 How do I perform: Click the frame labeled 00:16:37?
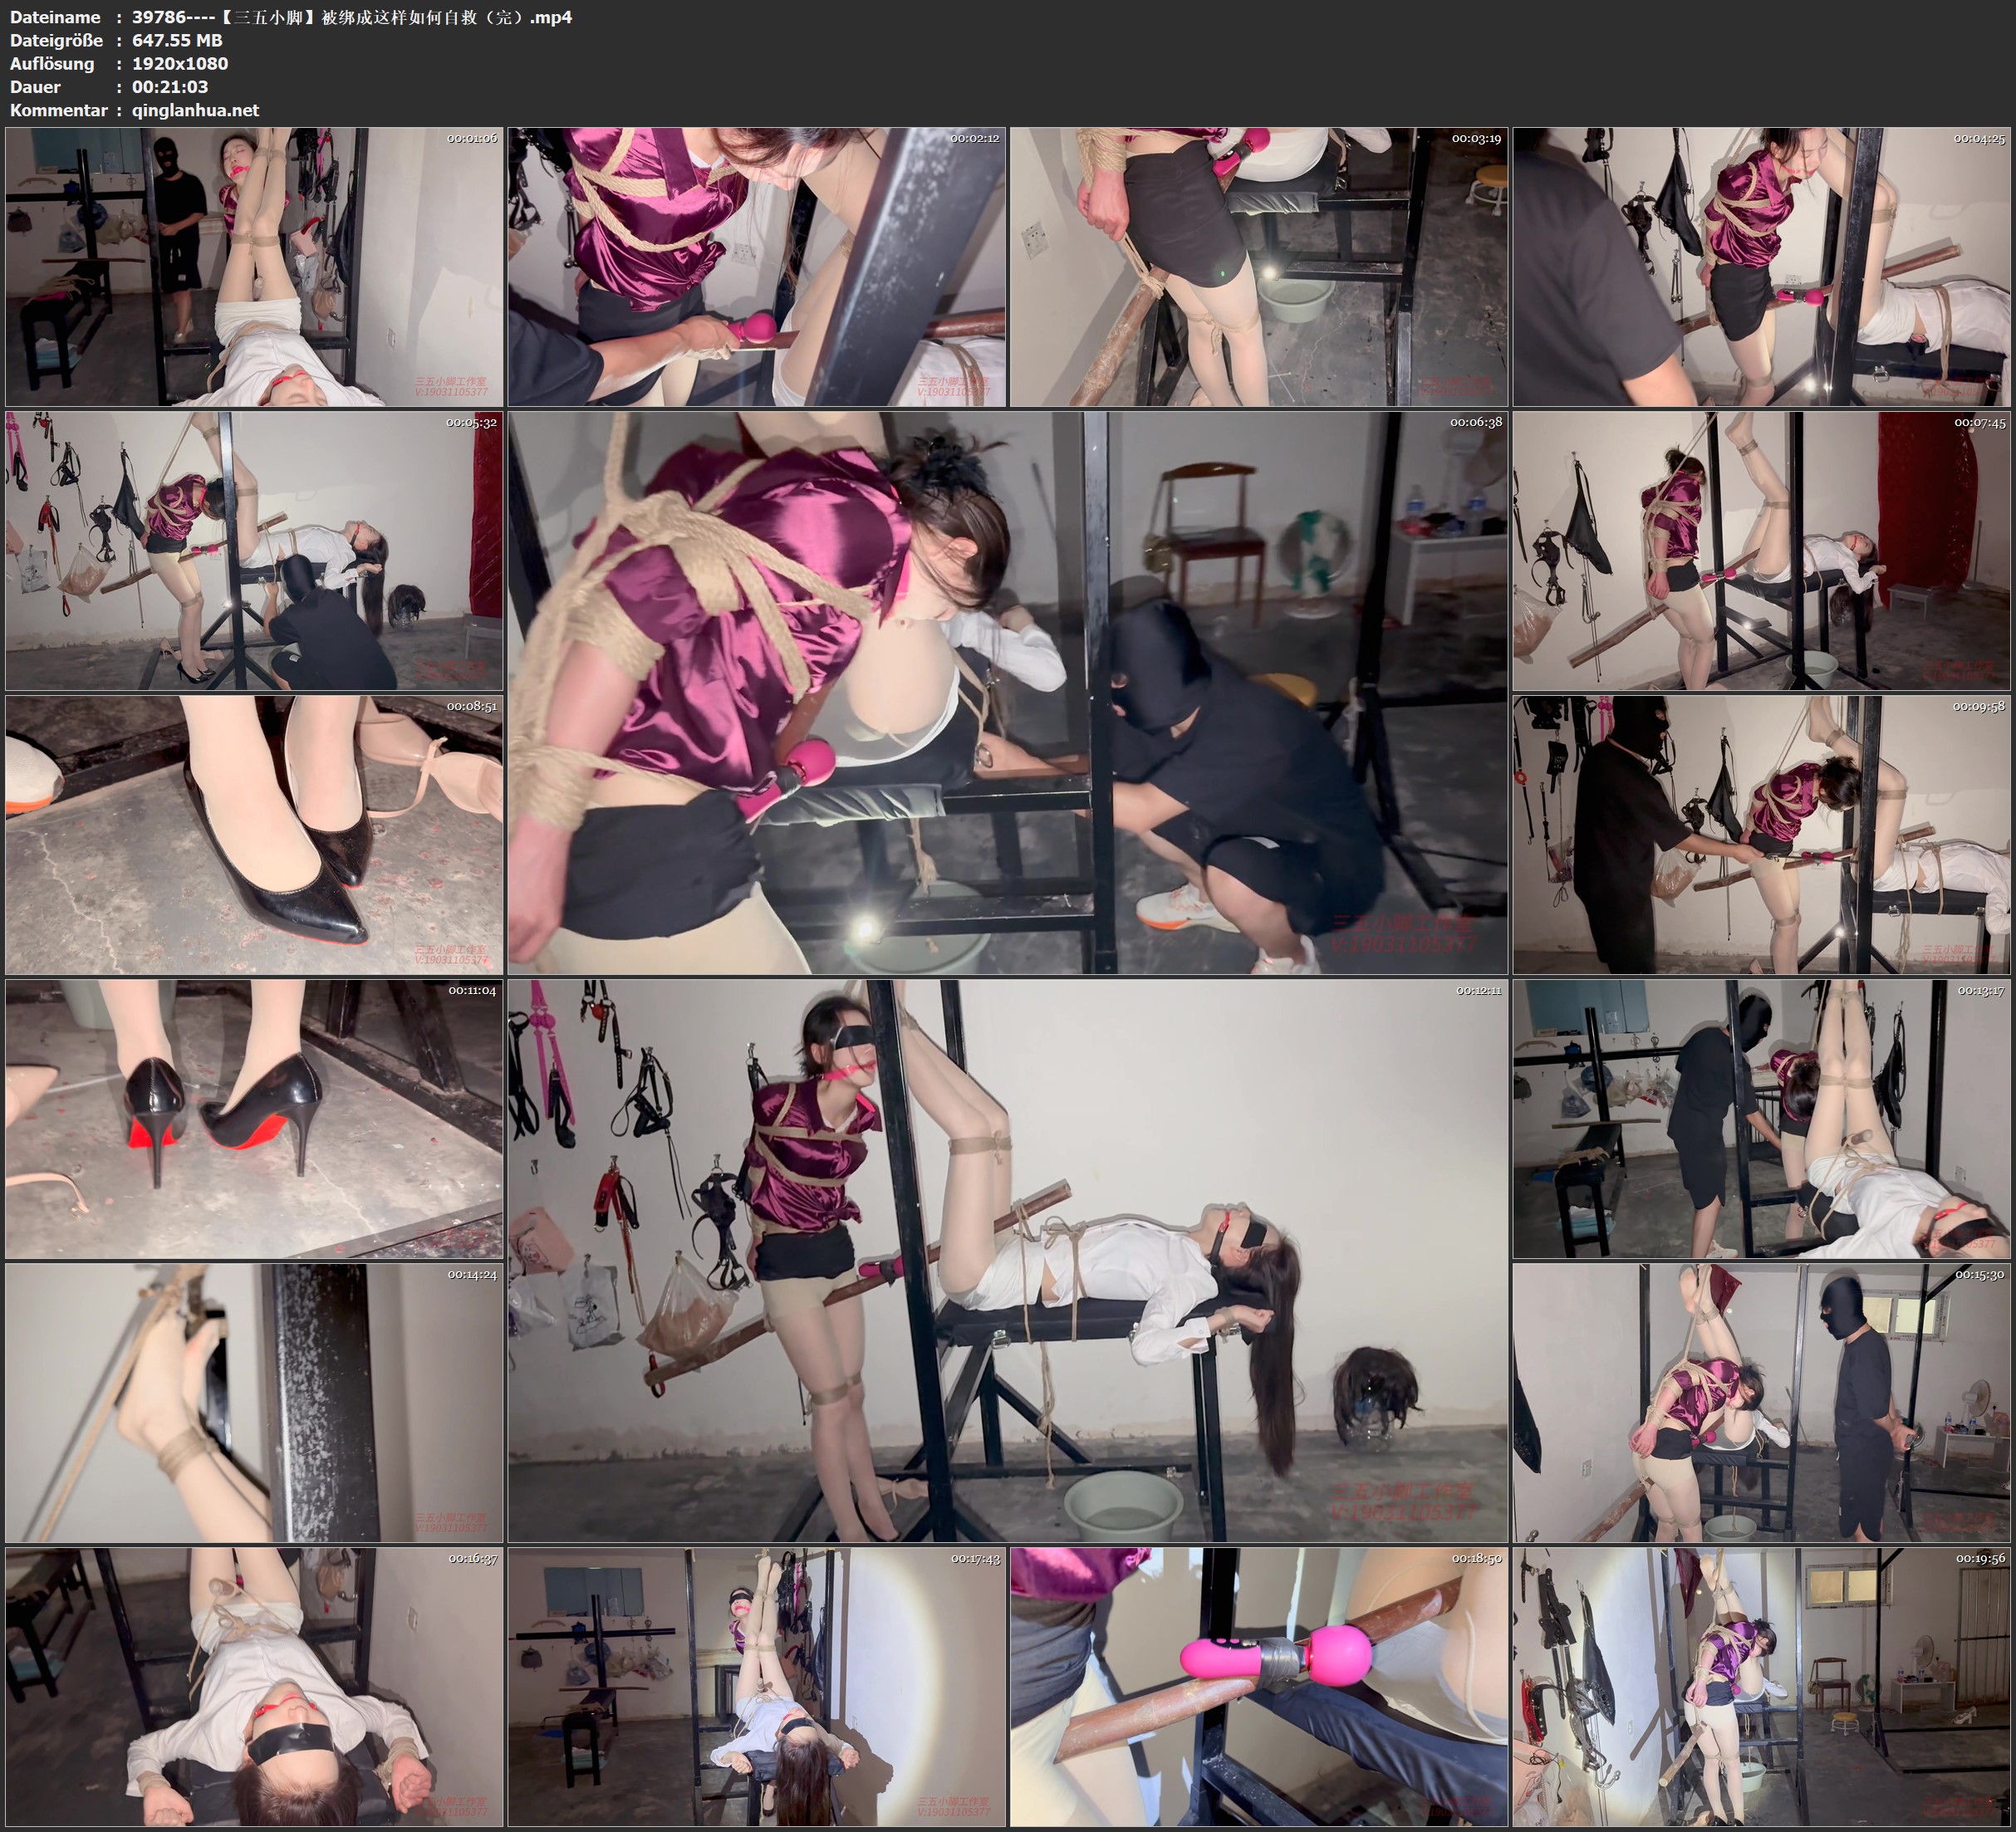(x=254, y=1687)
